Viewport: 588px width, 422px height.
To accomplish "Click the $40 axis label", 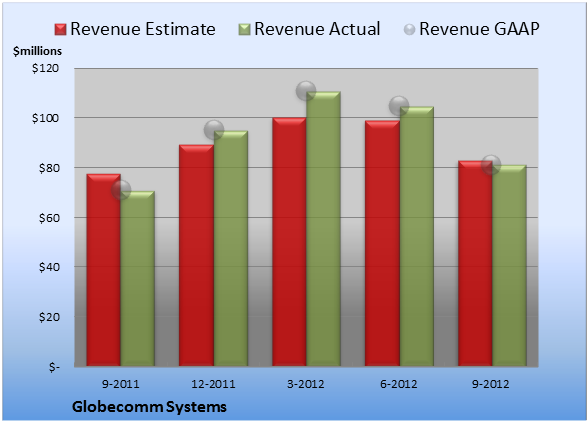I will coord(49,267).
